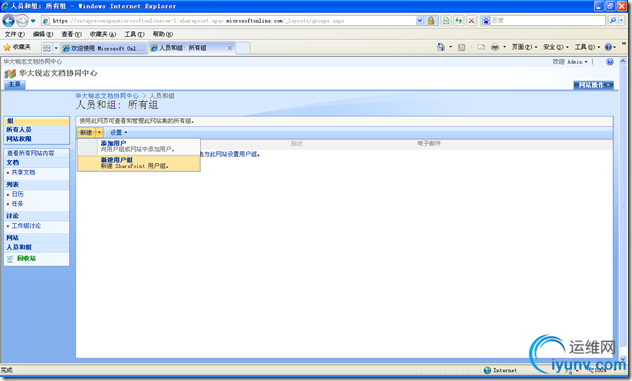Open the 查看 menu
Screen dimensions: 632x381
[x=71, y=34]
